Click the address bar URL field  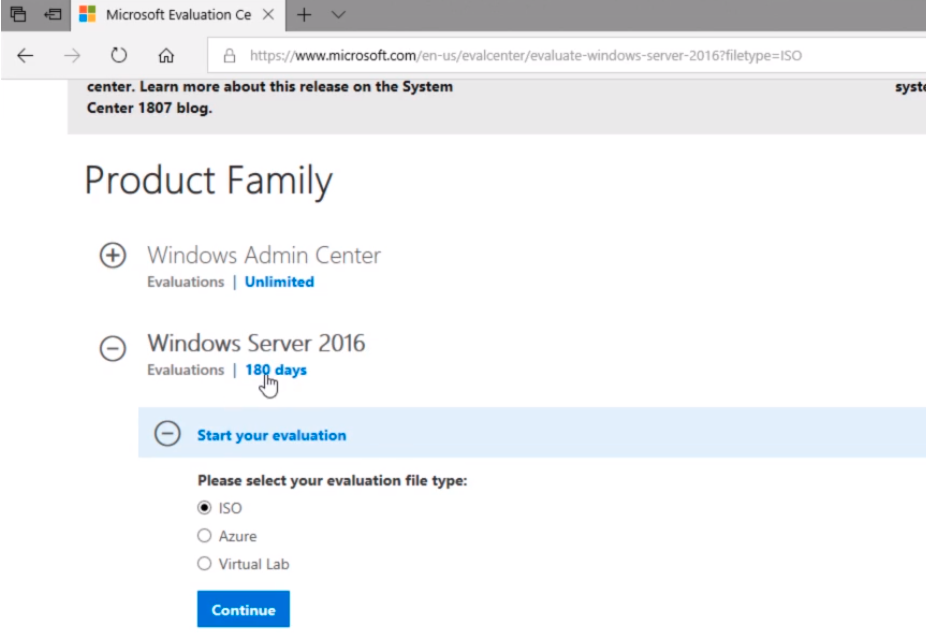click(x=567, y=55)
